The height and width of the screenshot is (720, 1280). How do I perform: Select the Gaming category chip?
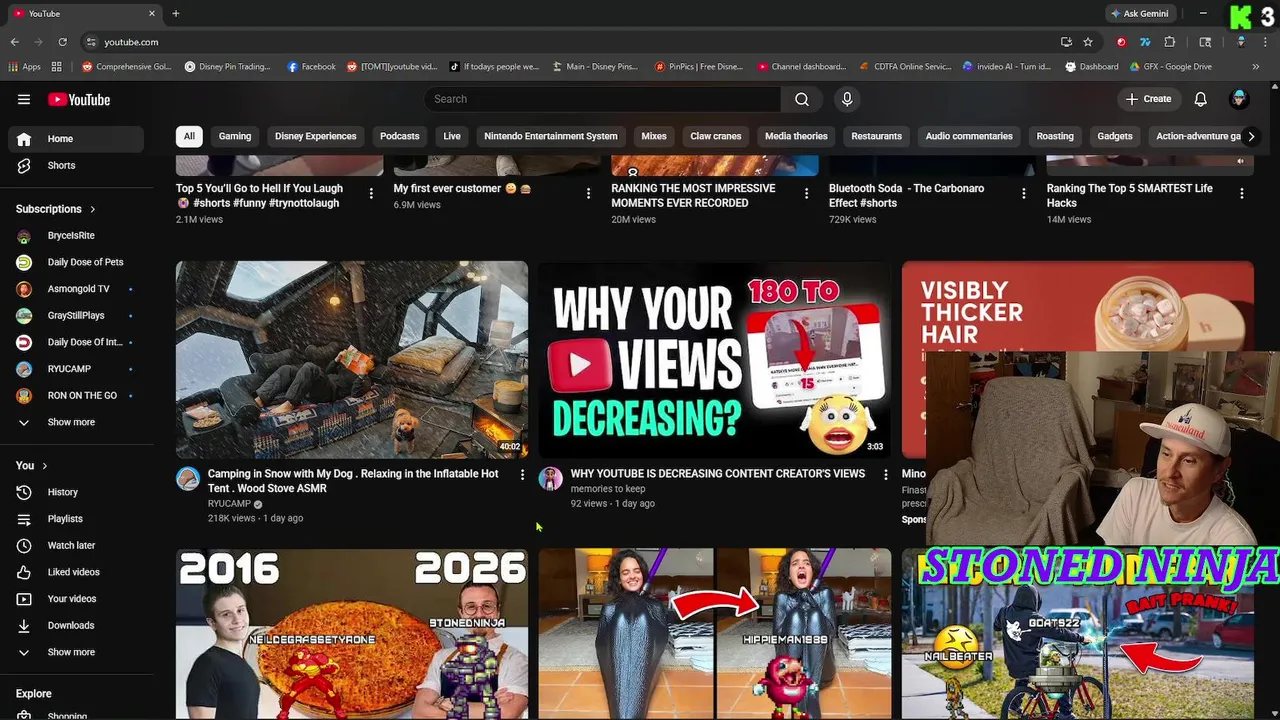click(x=235, y=136)
